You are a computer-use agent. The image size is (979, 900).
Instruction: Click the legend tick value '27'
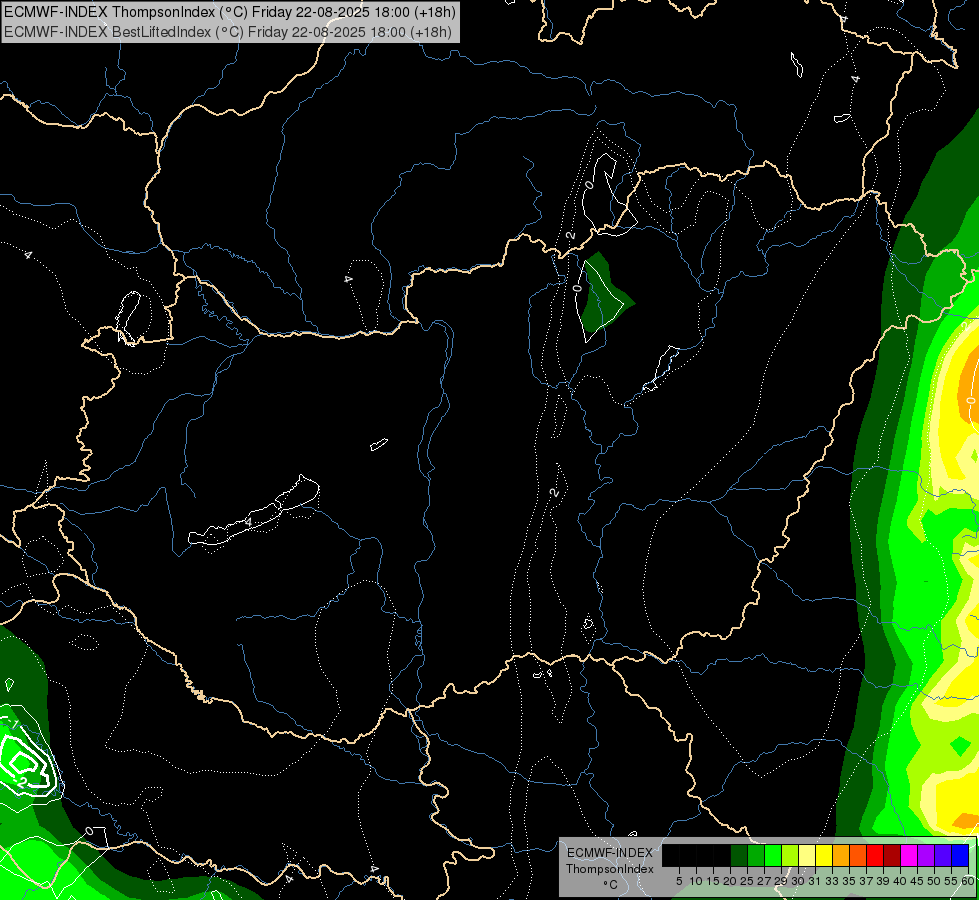[x=764, y=881]
